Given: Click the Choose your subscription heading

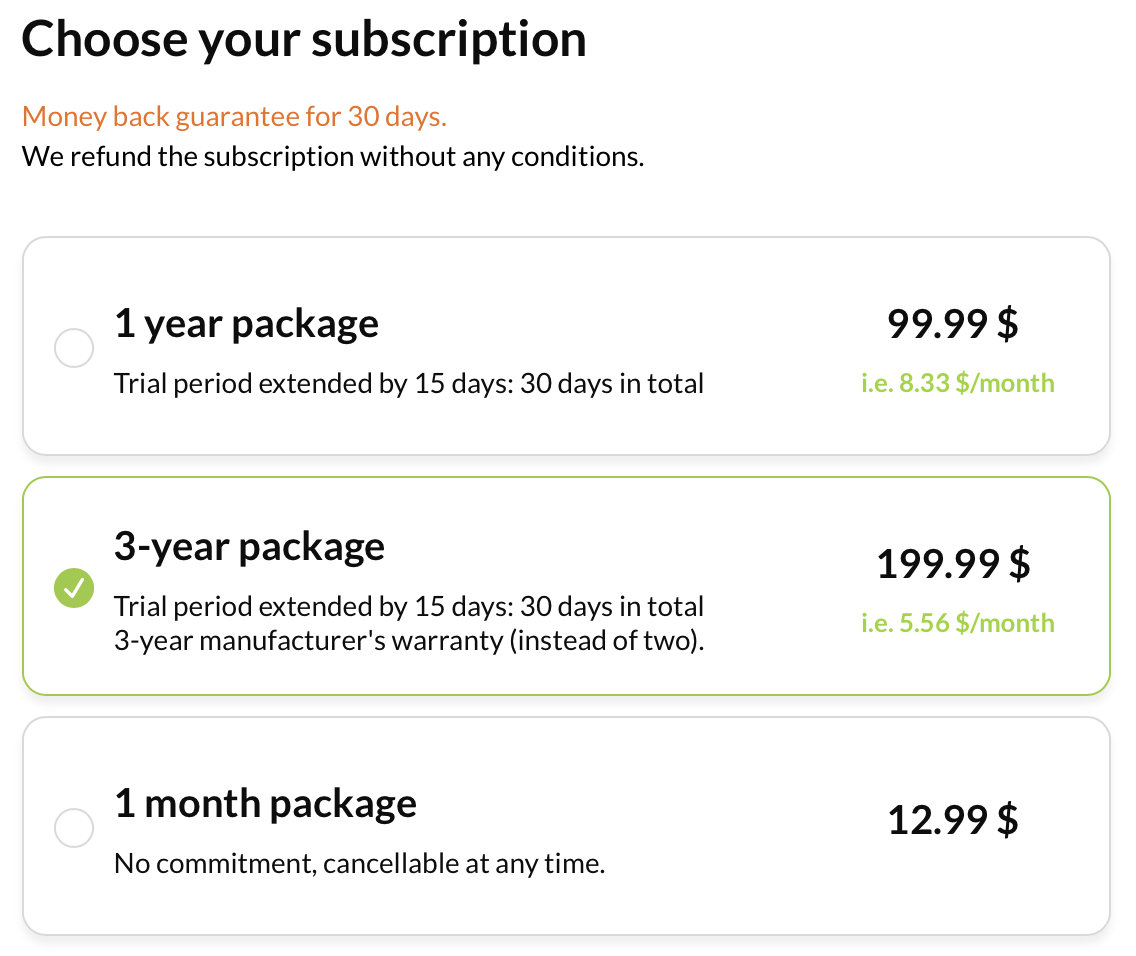Looking at the screenshot, I should point(304,39).
